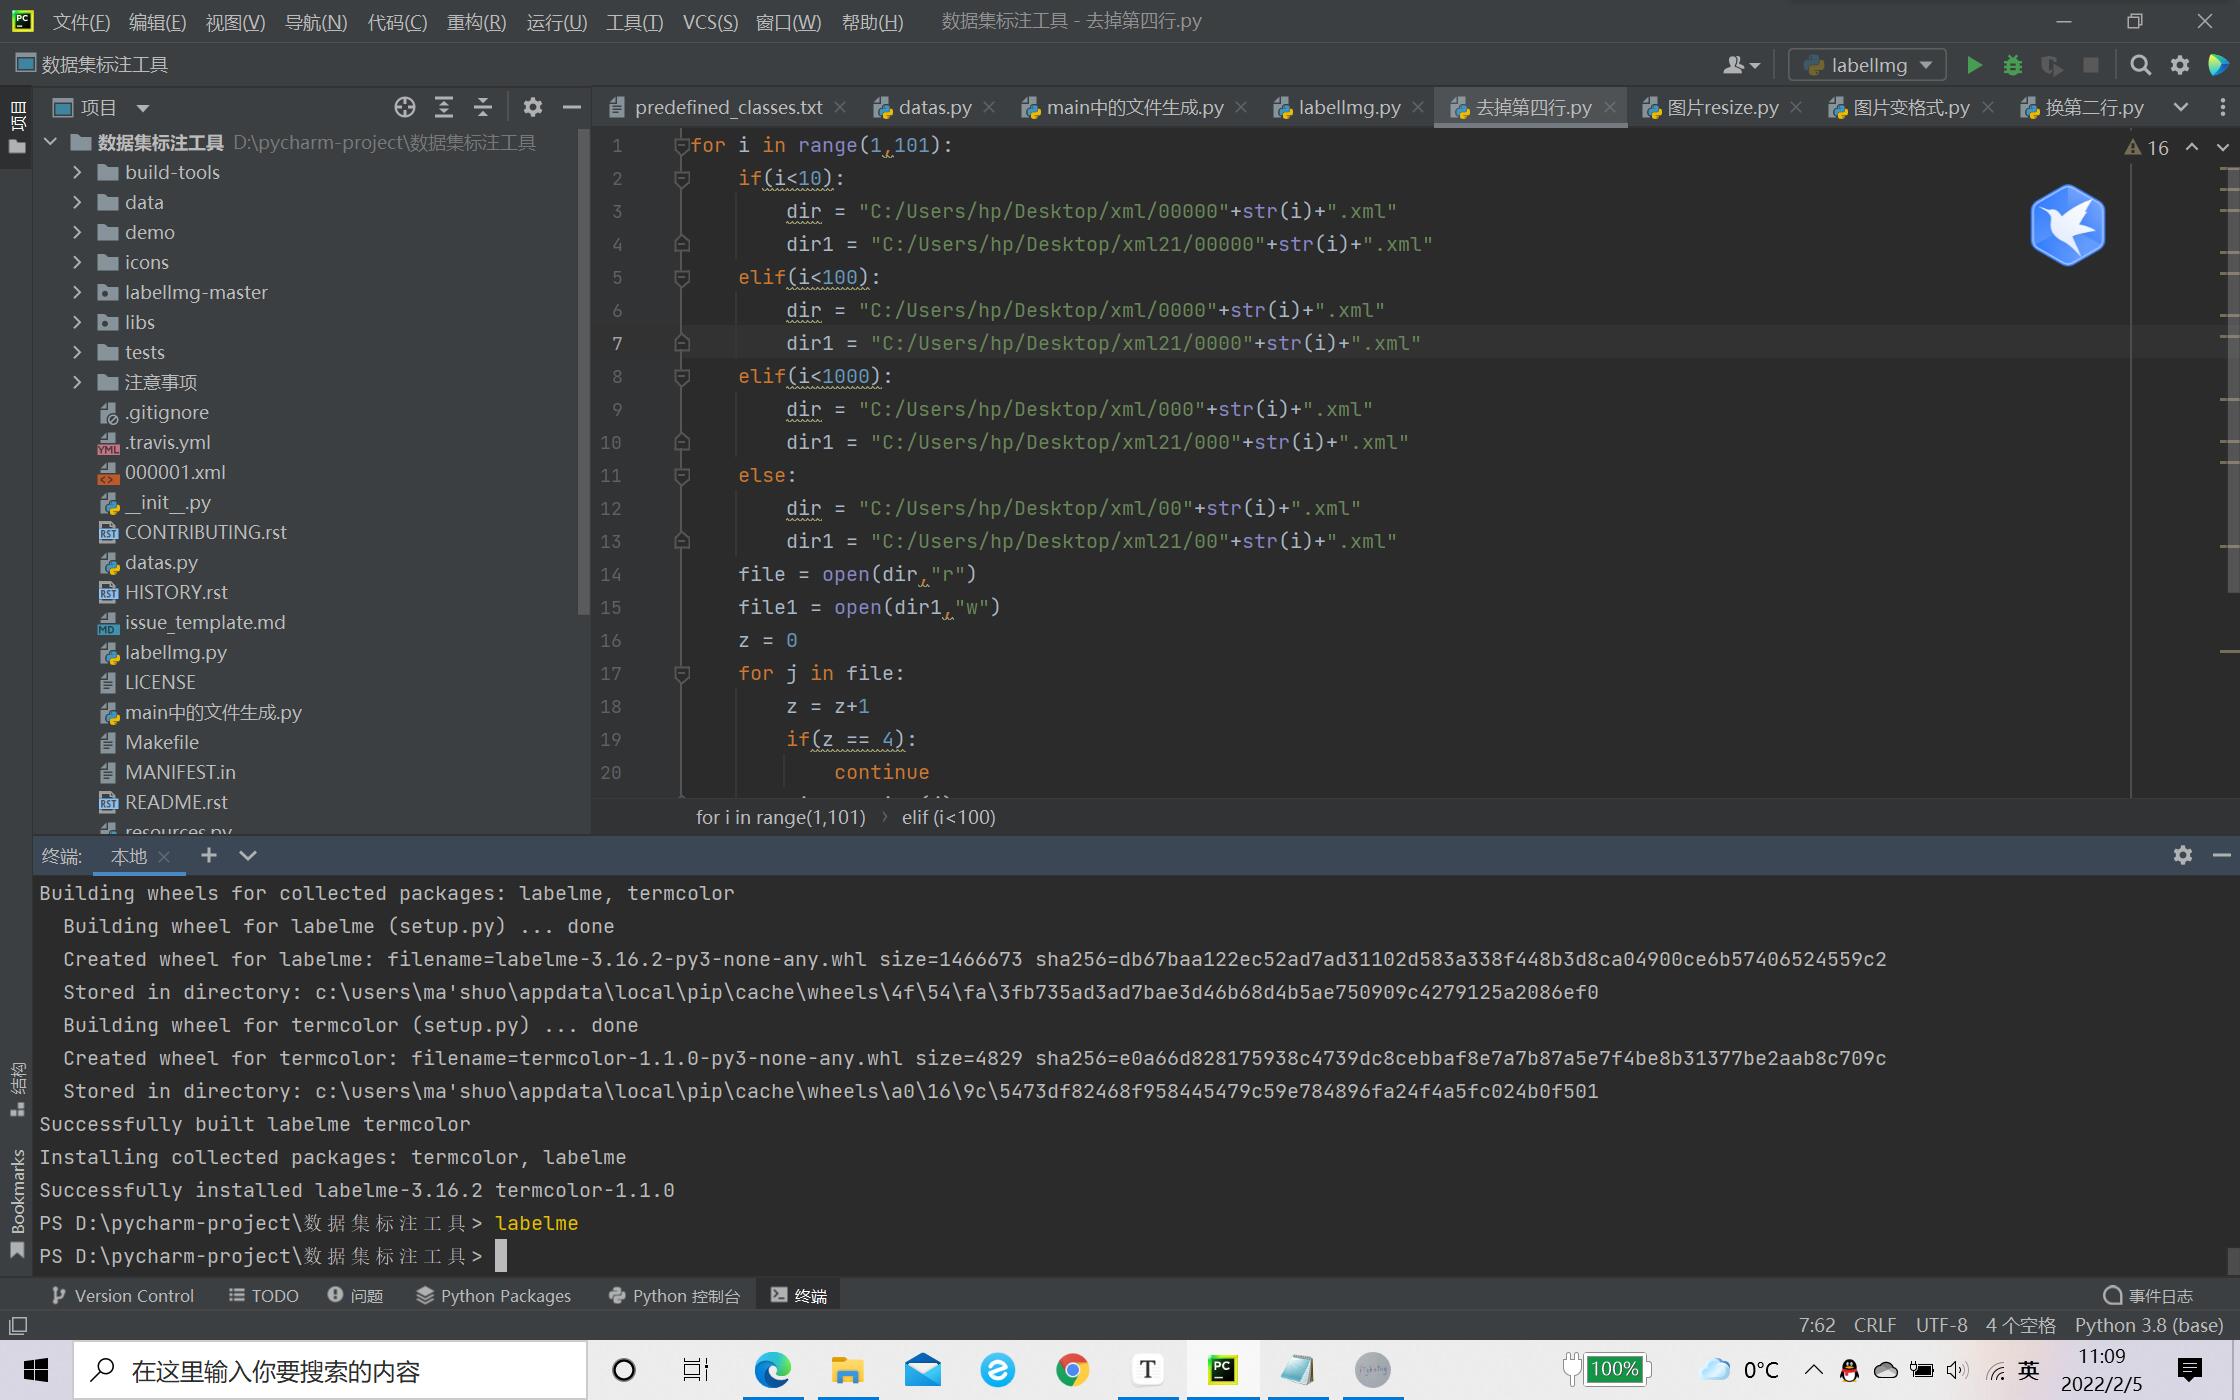Open the Python Packages tool window
This screenshot has width=2240, height=1400.
[x=494, y=1296]
